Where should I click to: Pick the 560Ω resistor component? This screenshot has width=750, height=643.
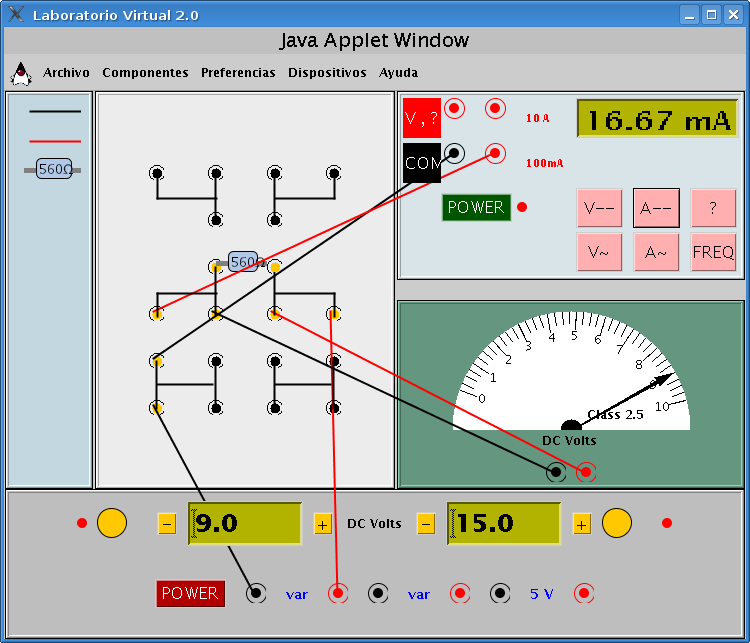pos(54,170)
